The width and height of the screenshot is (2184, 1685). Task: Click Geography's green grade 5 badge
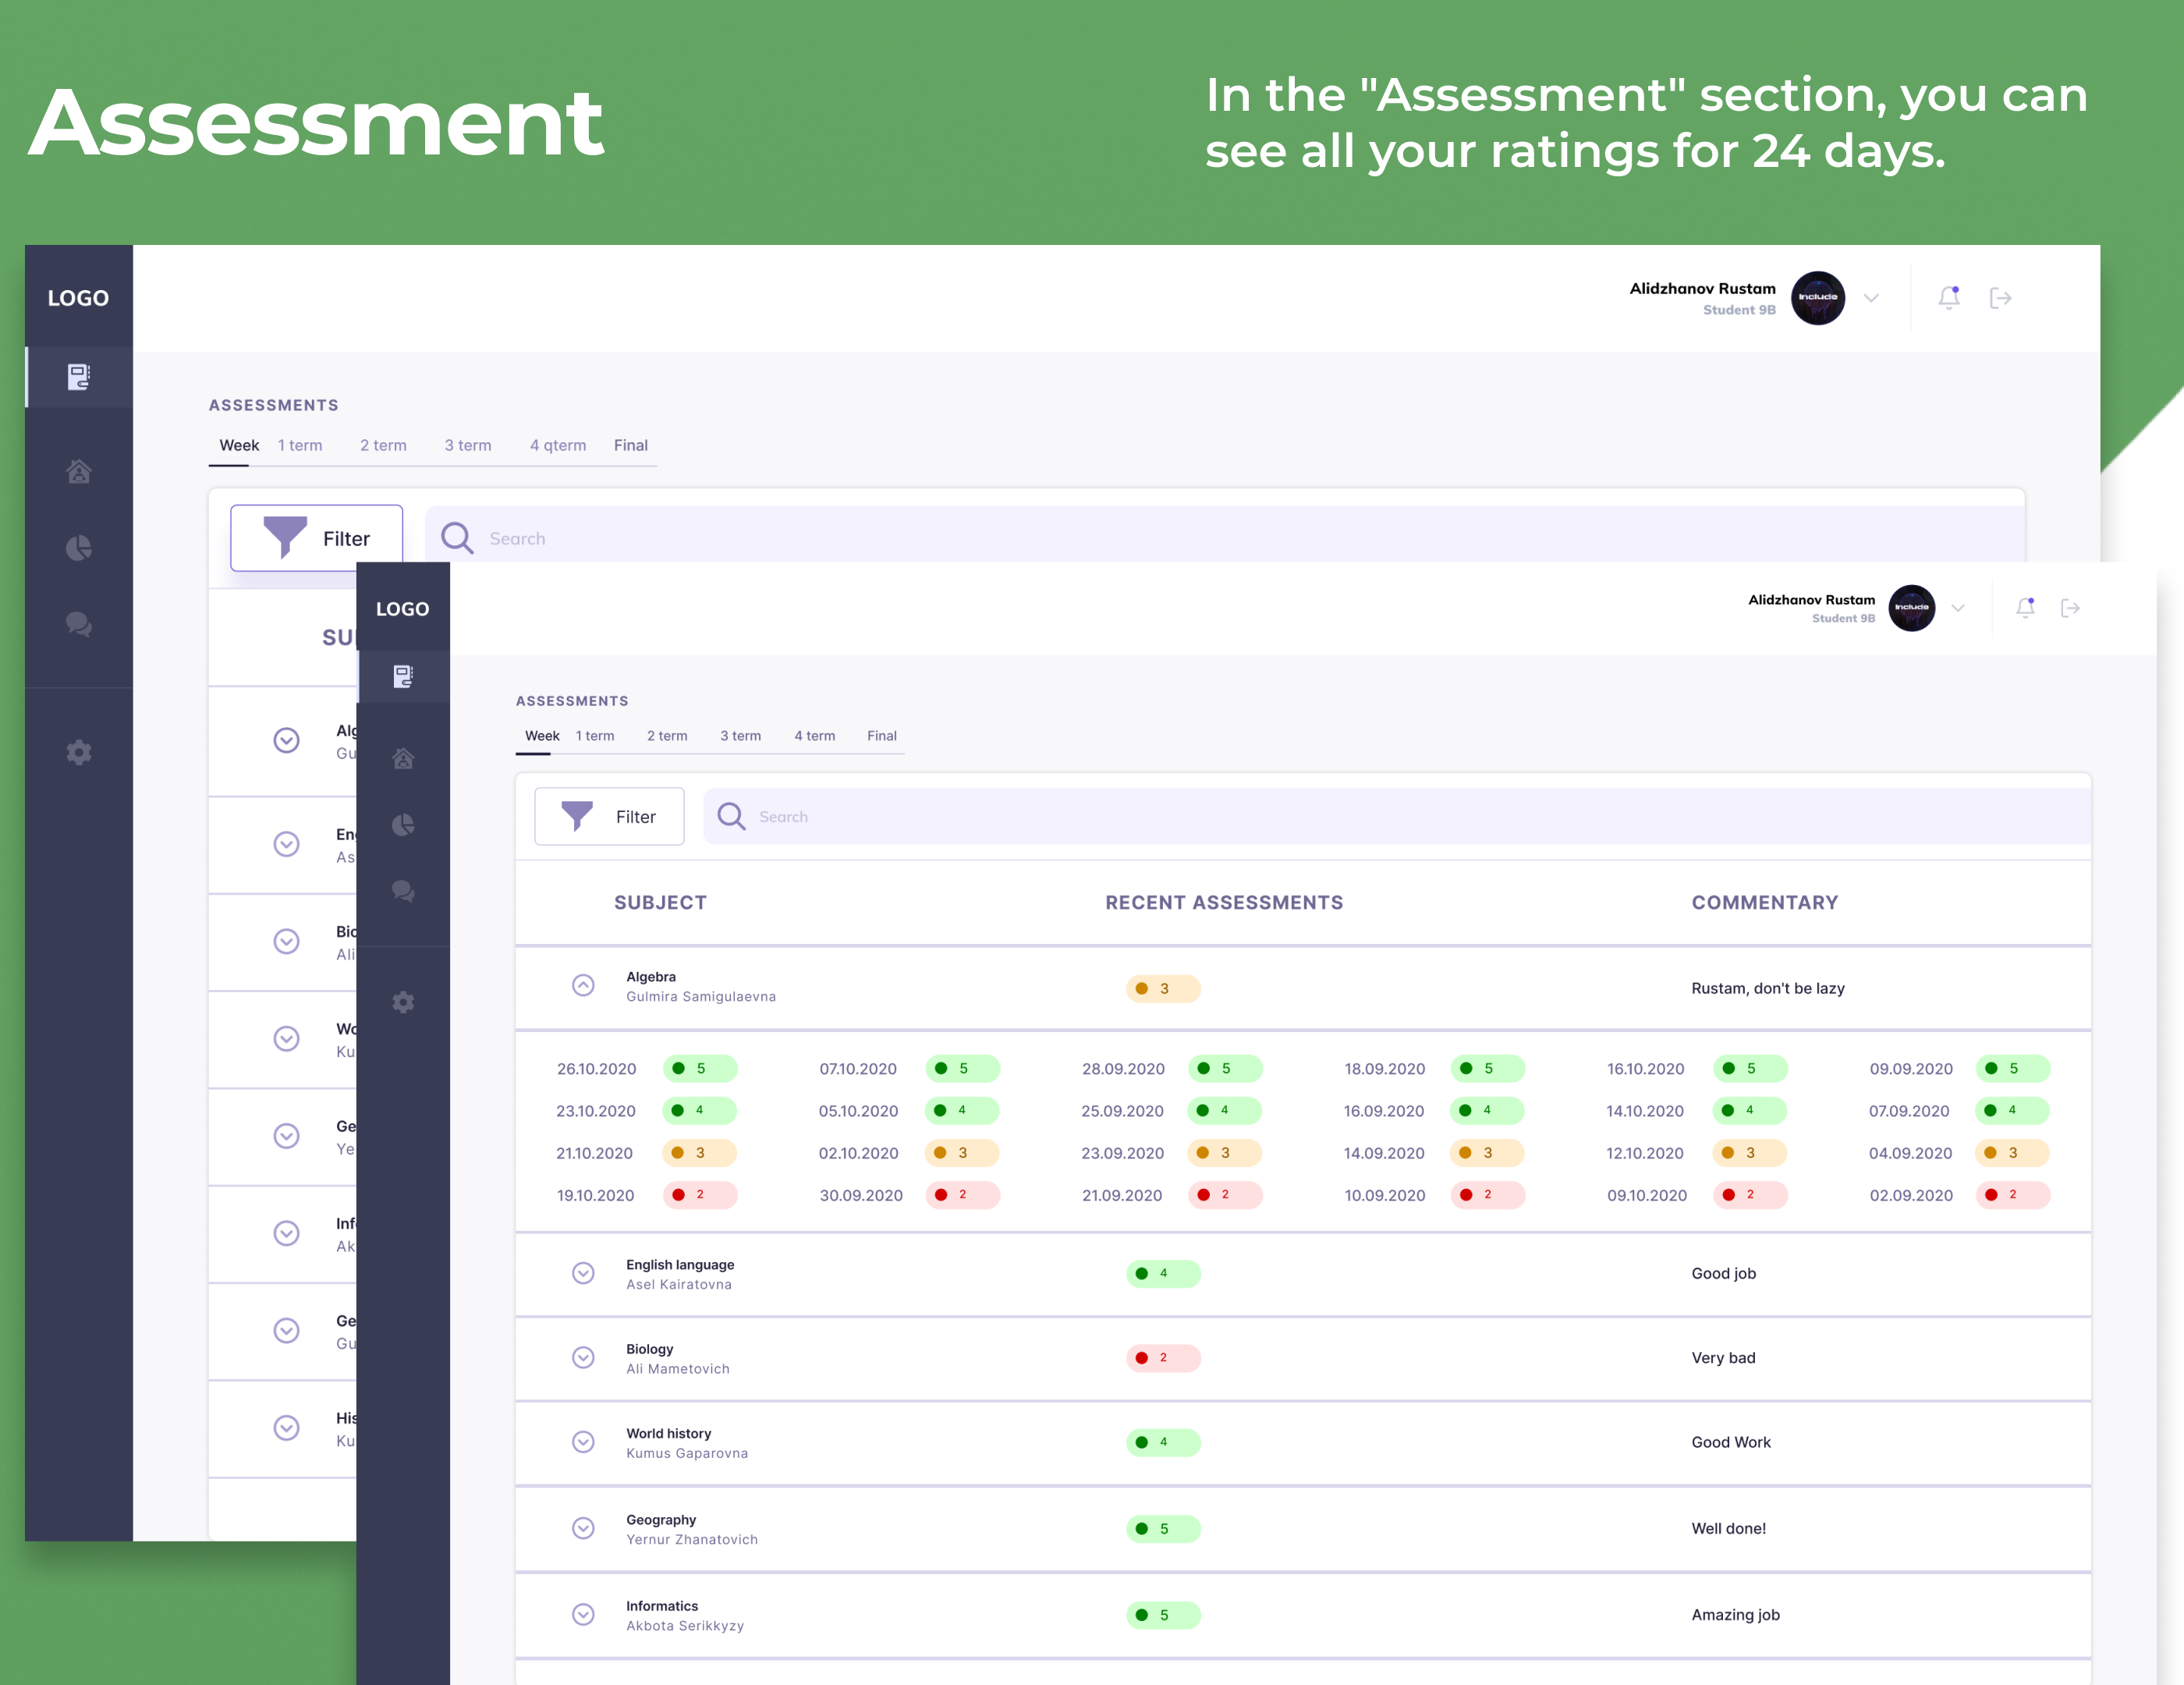click(1163, 1528)
